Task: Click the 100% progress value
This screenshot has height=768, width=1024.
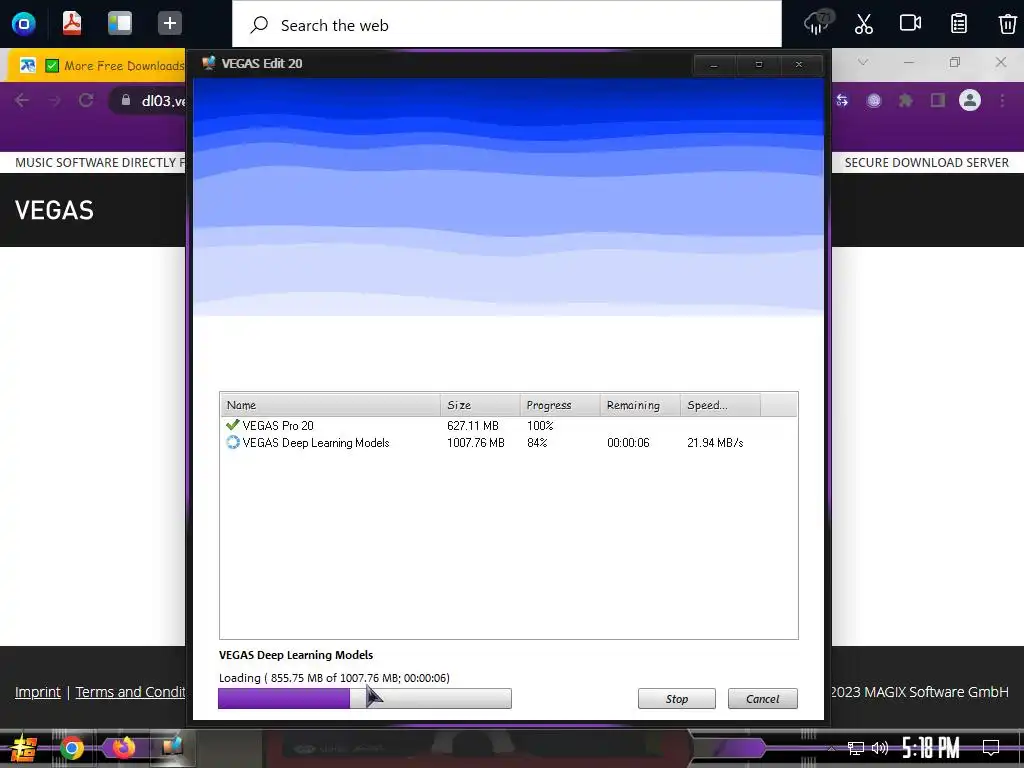Action: point(540,426)
